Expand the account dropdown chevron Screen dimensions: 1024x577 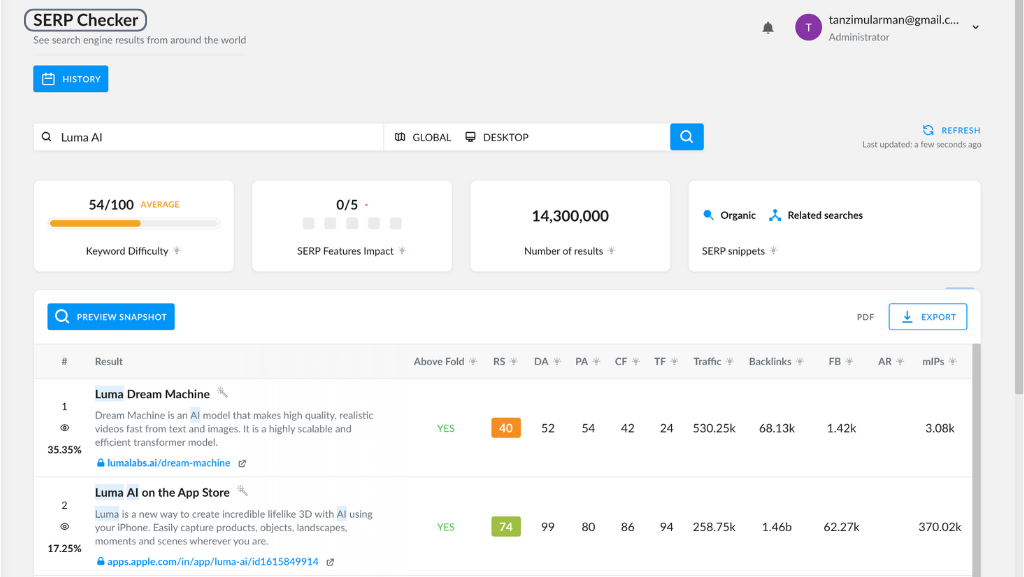pos(975,27)
